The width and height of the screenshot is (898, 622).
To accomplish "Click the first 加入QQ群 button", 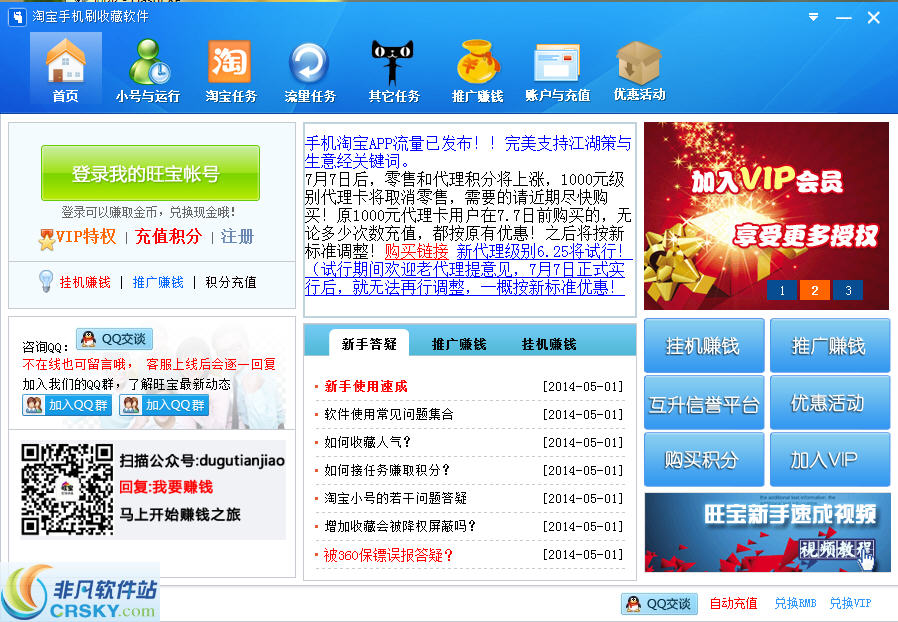I will click(x=67, y=405).
